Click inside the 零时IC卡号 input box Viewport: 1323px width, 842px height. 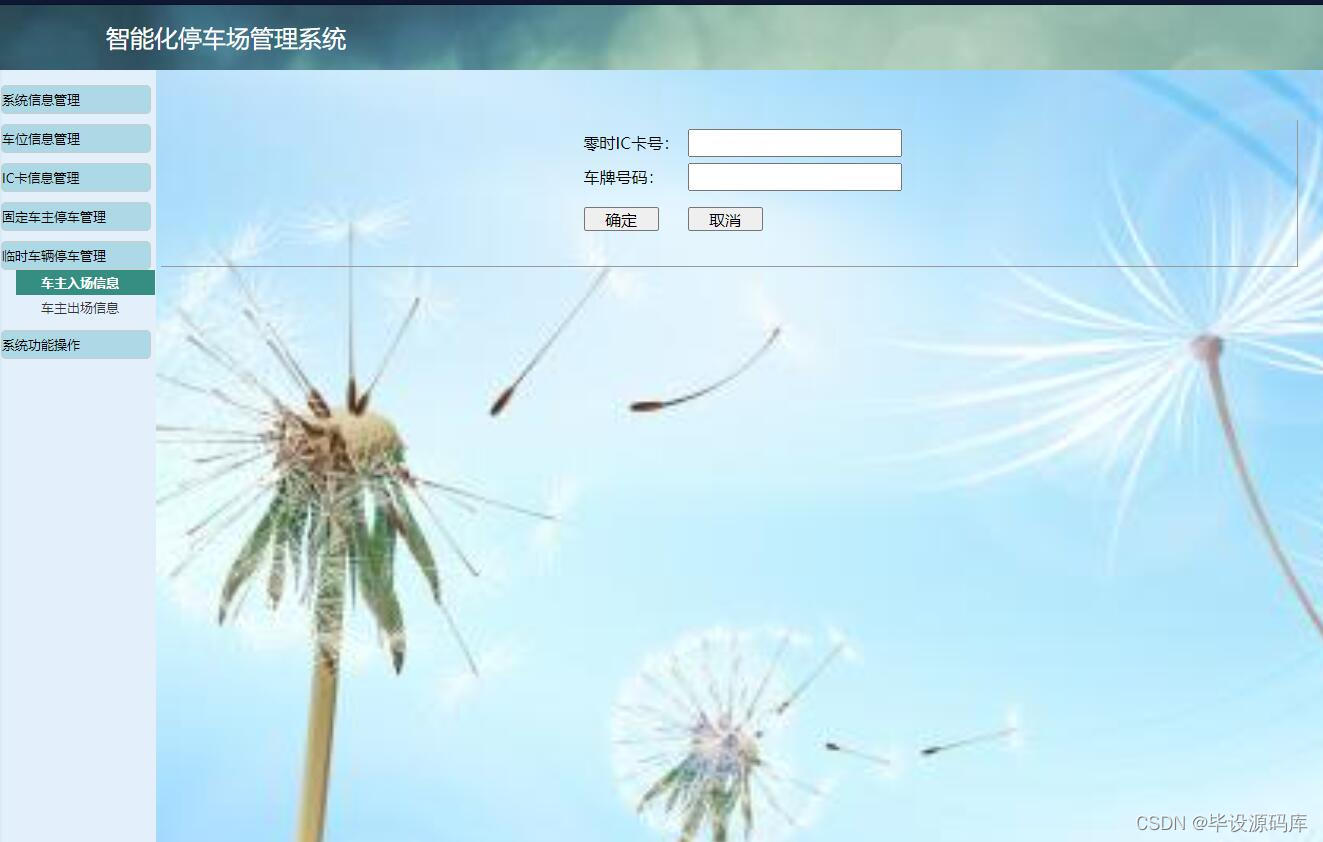[x=794, y=142]
